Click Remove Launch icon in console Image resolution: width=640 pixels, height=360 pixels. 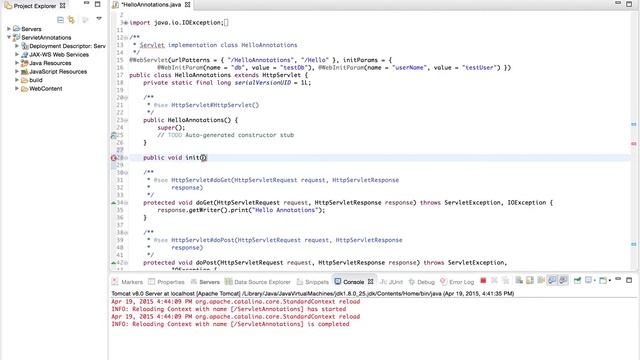point(494,280)
